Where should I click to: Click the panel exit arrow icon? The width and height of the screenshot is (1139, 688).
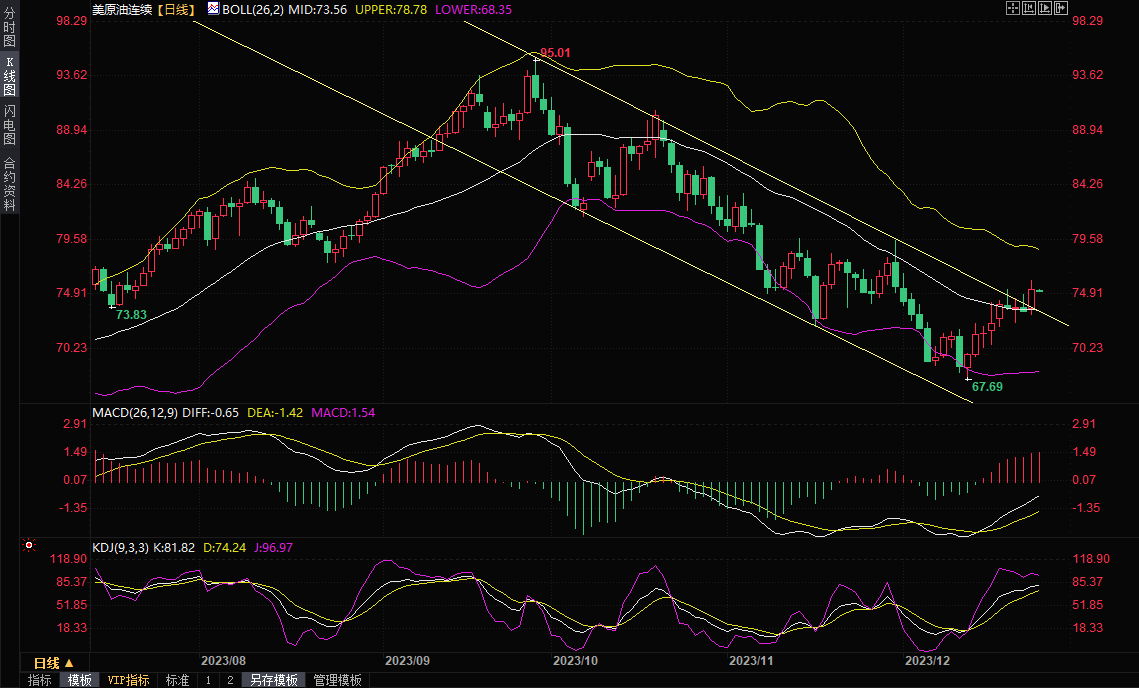pos(1061,8)
